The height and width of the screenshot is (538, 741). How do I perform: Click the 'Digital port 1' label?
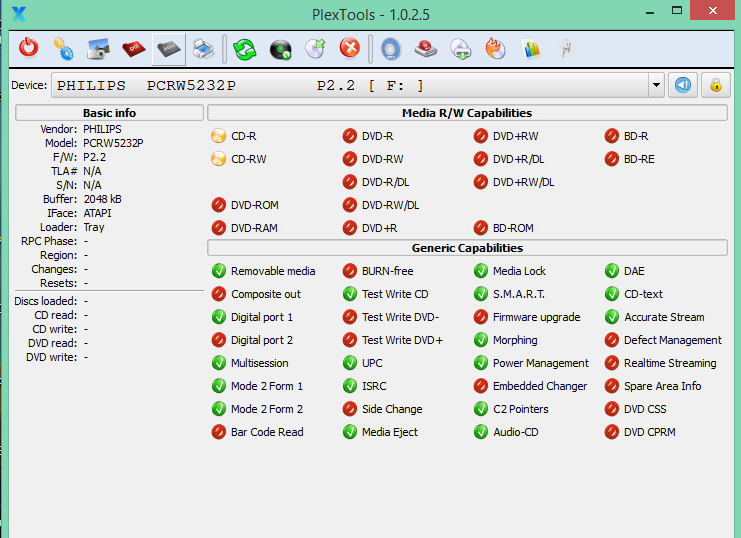(x=262, y=317)
